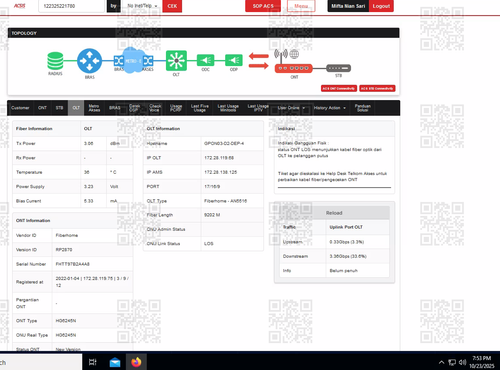This screenshot has width=500, height=370.
Task: Click the RADIUS database icon in topology
Action: (x=55, y=61)
